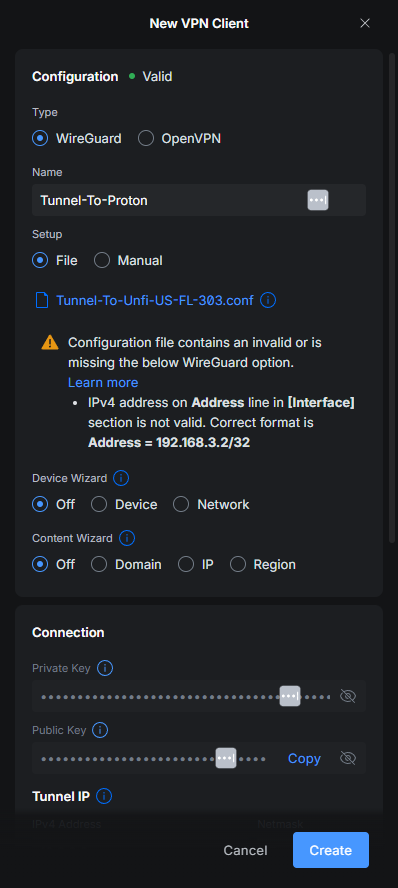
Task: Select the OpenVPN type radio button
Action: [146, 138]
